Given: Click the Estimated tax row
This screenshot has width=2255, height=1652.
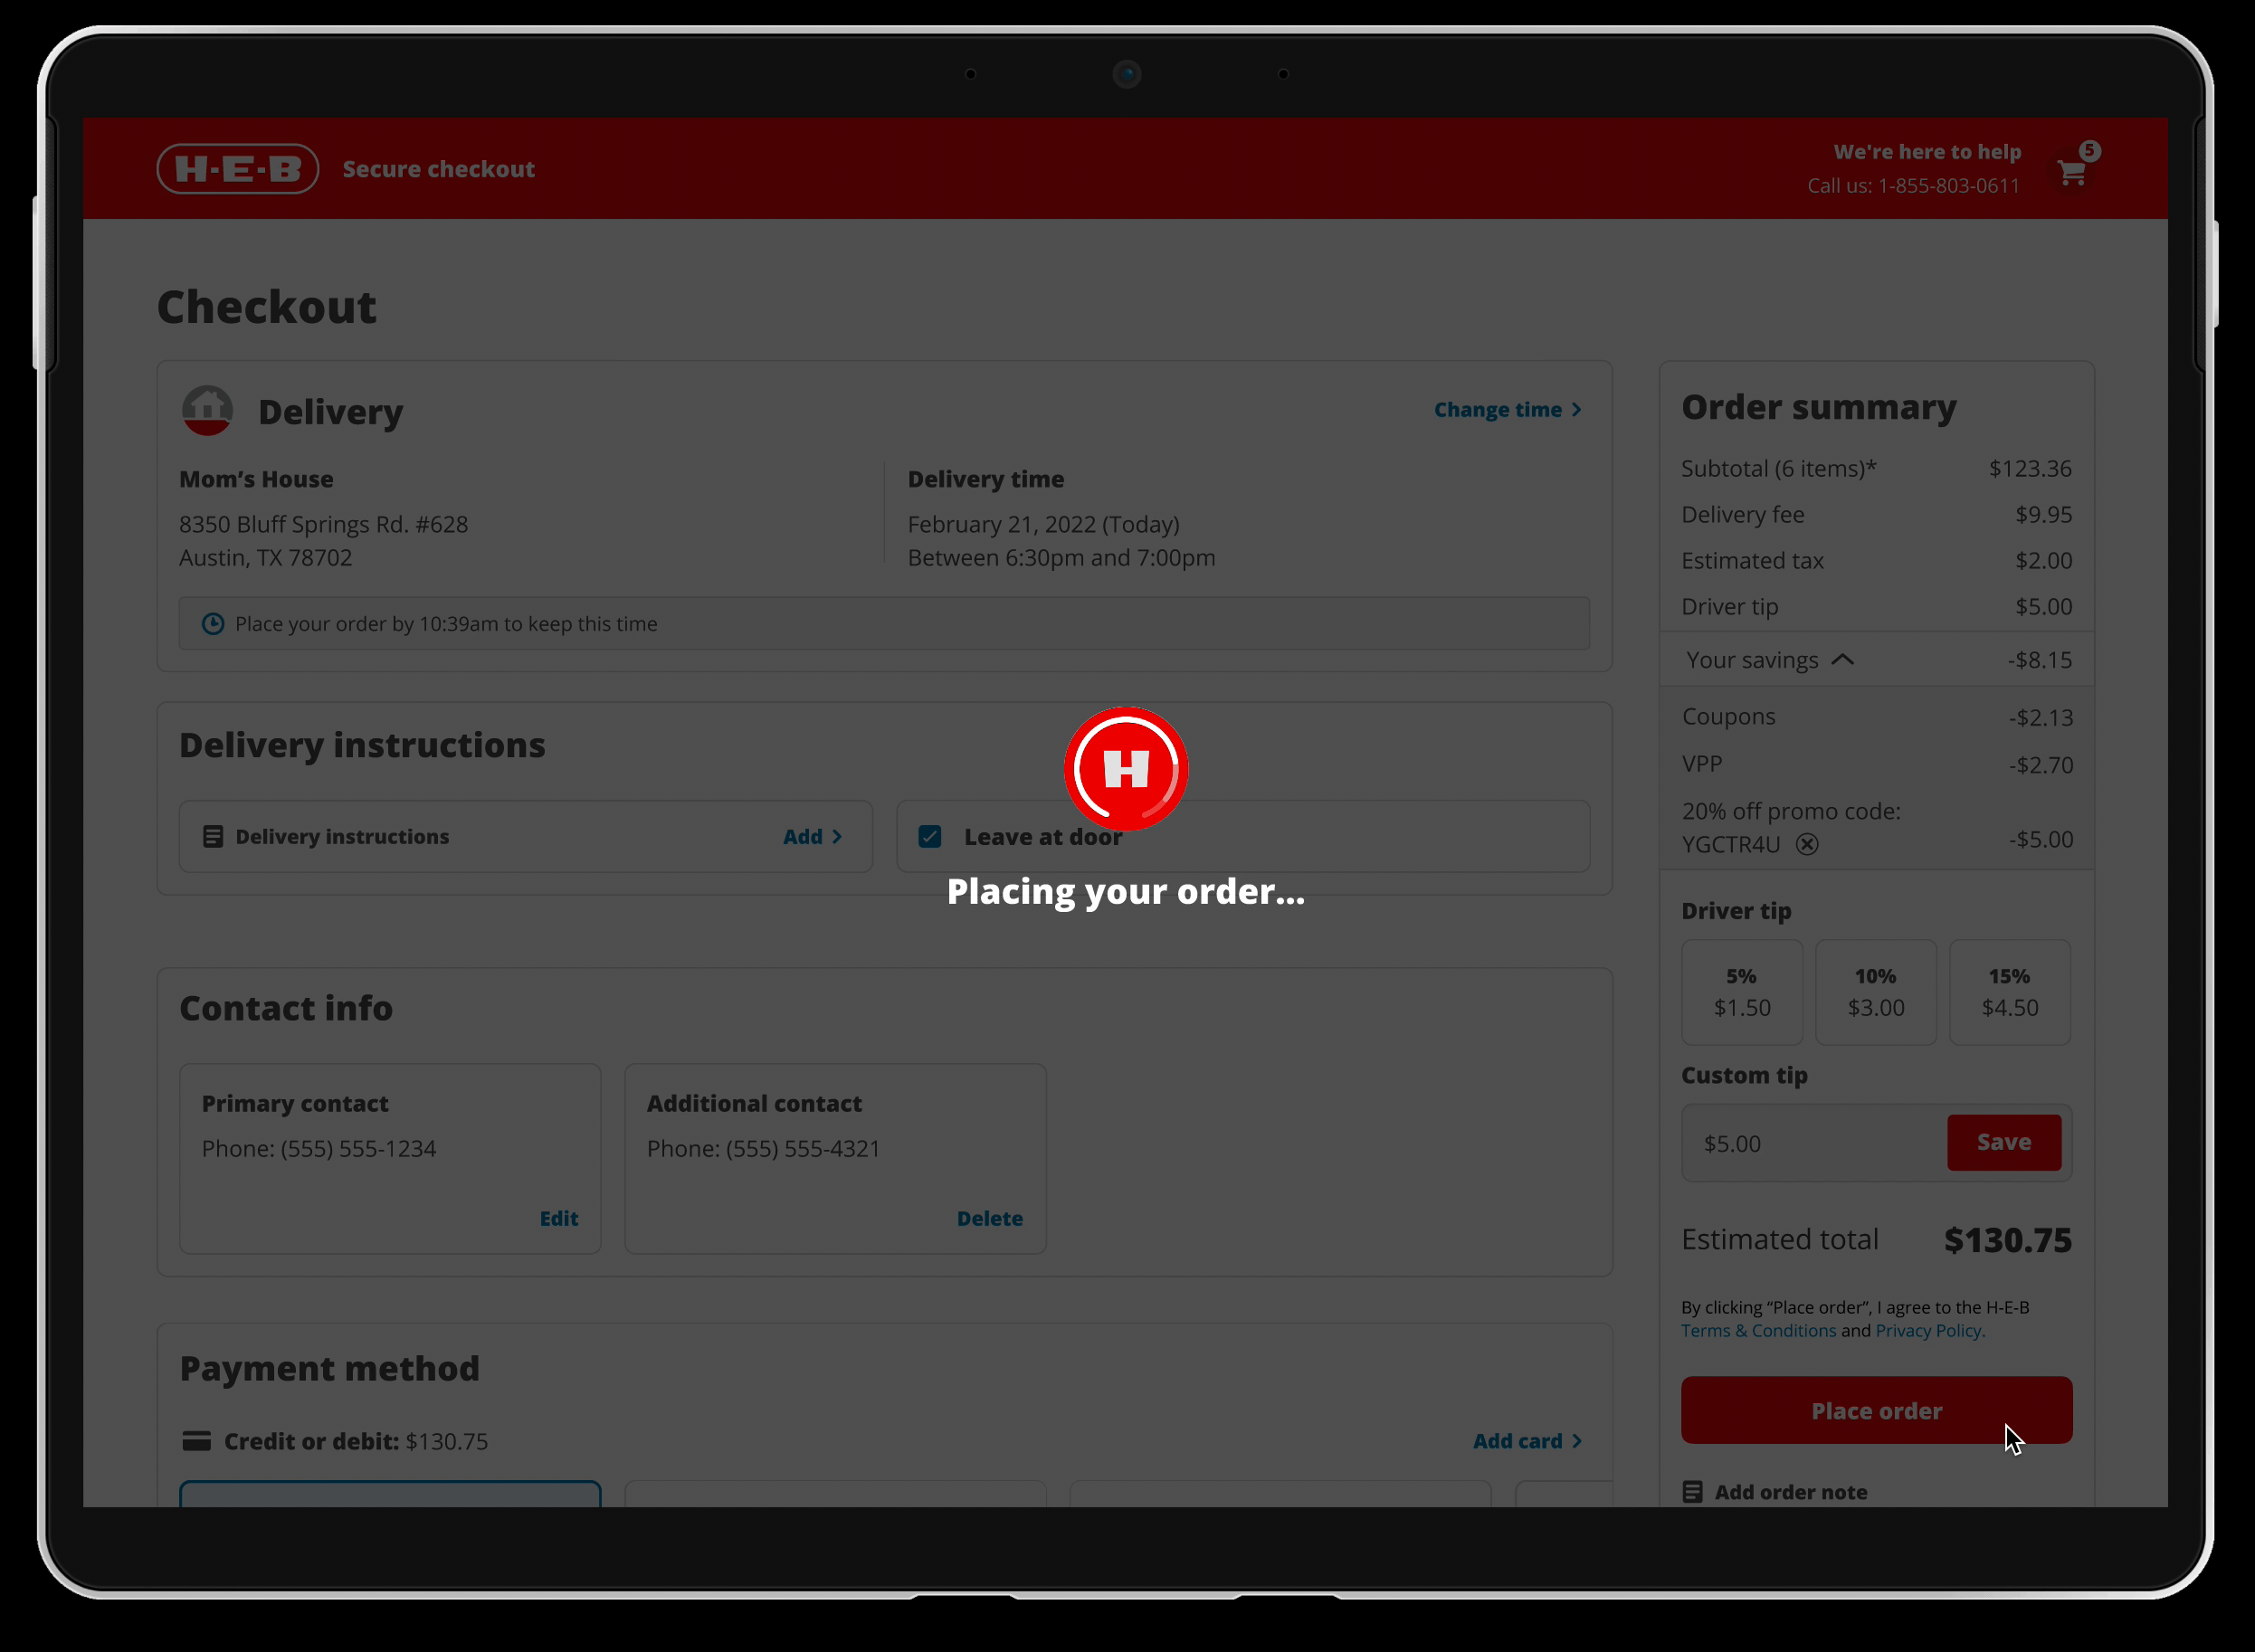Looking at the screenshot, I should [x=1876, y=560].
